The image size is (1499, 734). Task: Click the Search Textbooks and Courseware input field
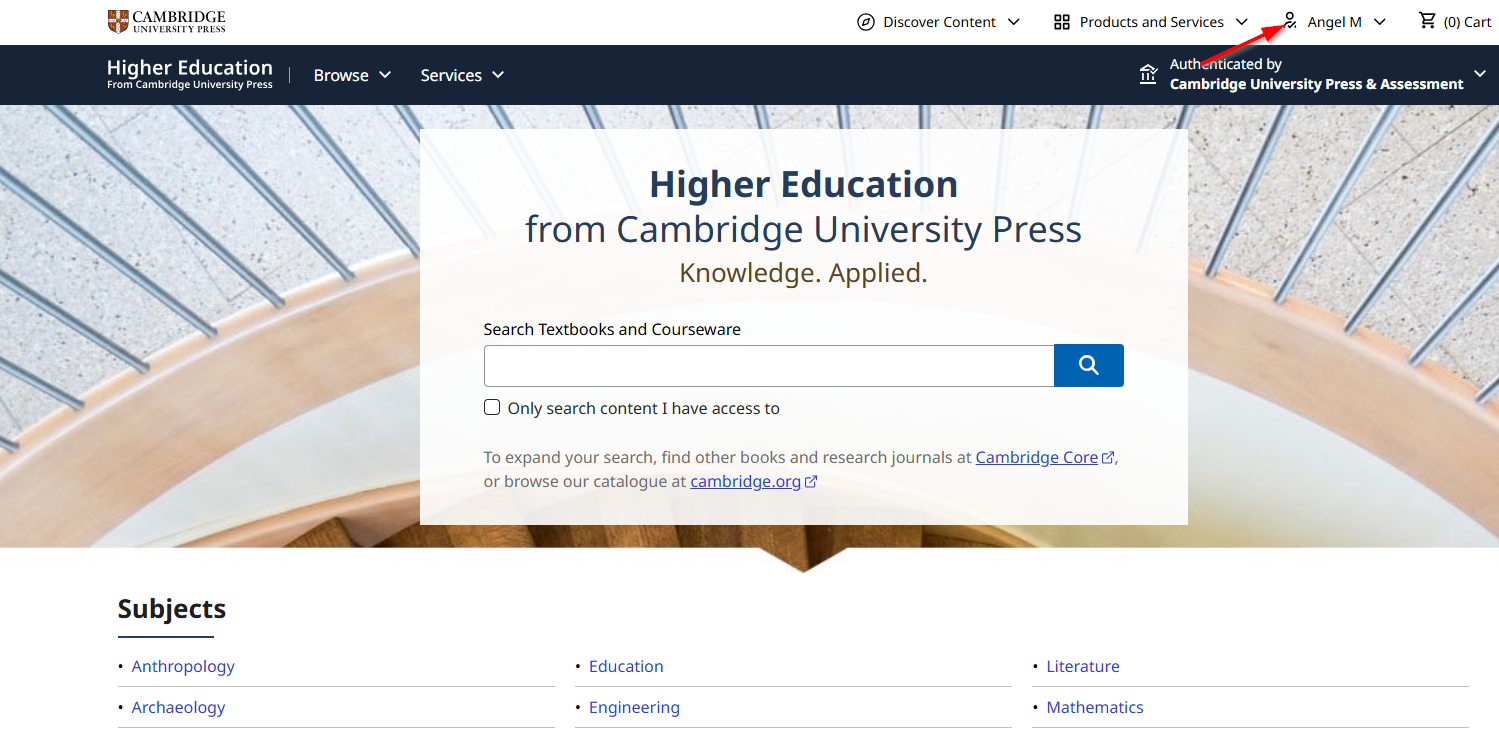(x=769, y=366)
